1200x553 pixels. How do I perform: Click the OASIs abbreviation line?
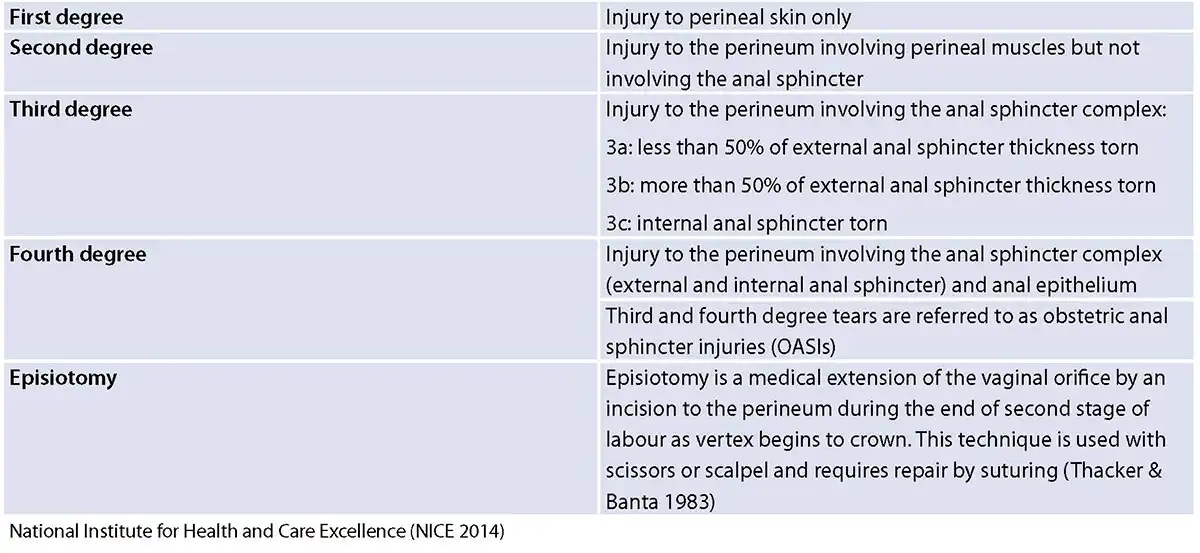click(720, 347)
